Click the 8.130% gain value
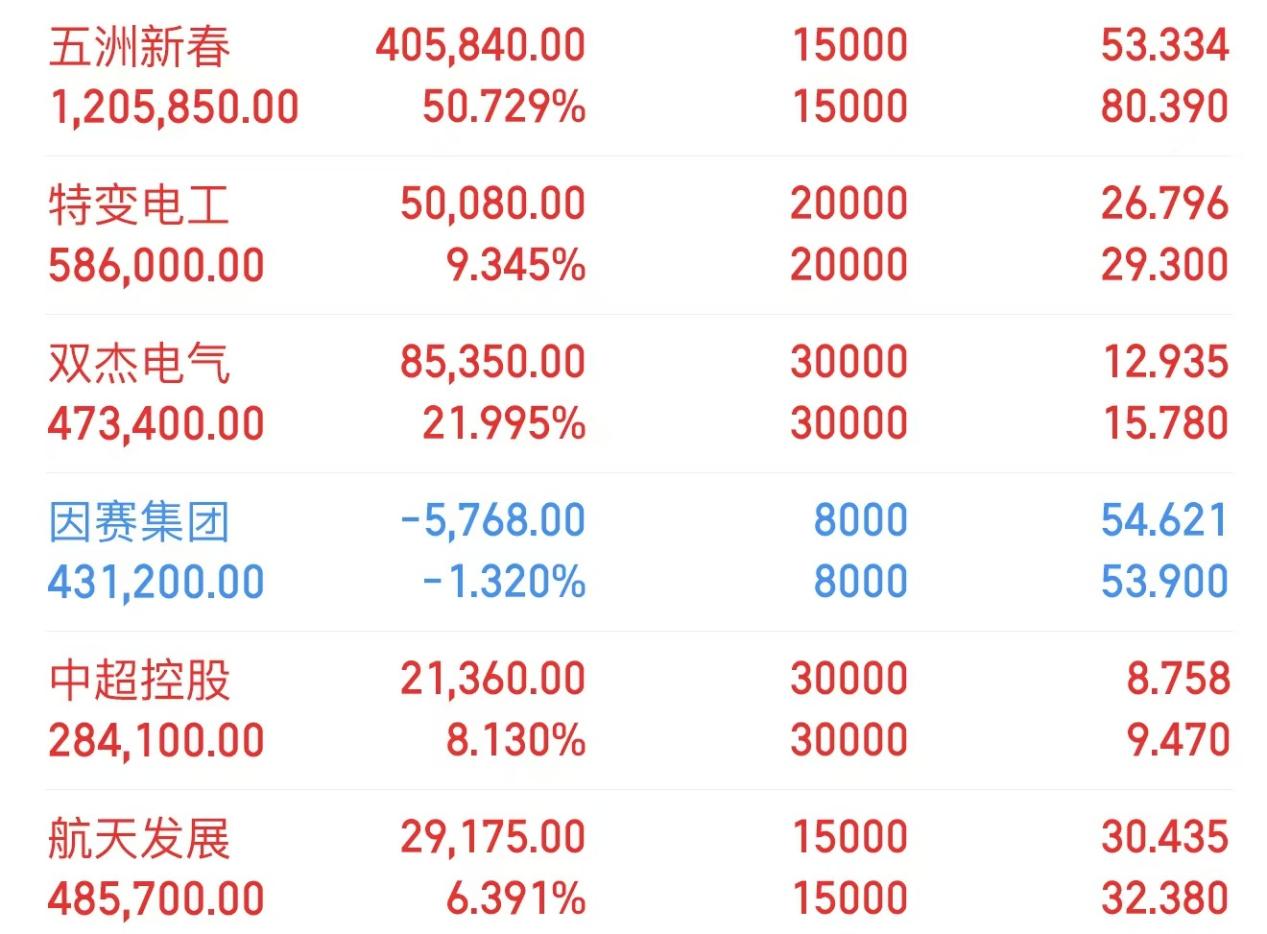The height and width of the screenshot is (934, 1267). tap(515, 741)
